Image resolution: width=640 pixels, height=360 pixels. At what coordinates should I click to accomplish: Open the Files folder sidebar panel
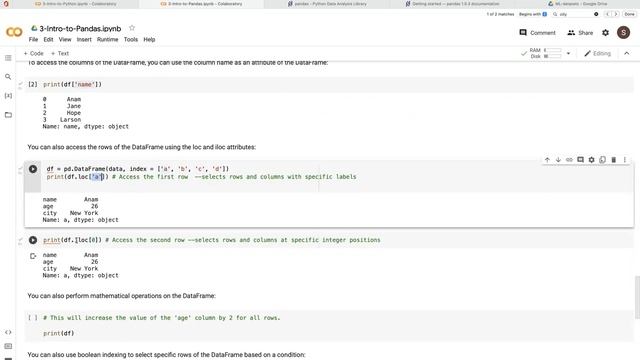(8, 115)
